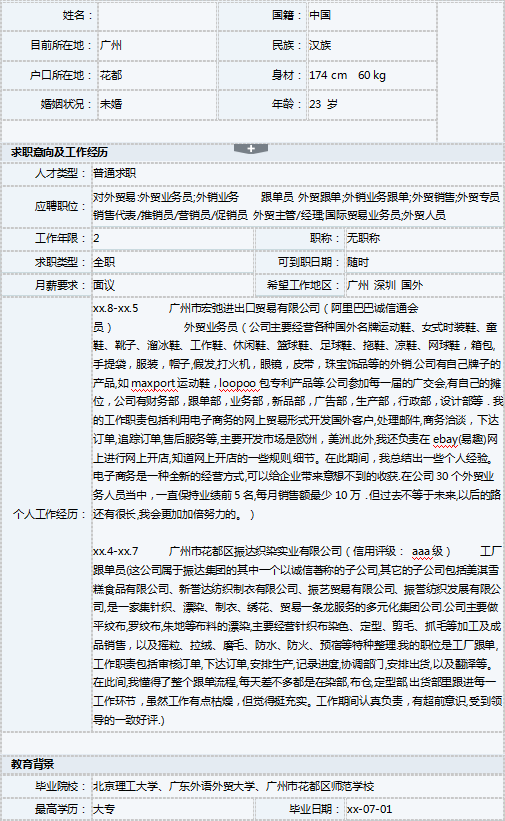The width and height of the screenshot is (505, 821).
Task: Select the 身材 value 174 cm 60 kg
Action: [347, 75]
